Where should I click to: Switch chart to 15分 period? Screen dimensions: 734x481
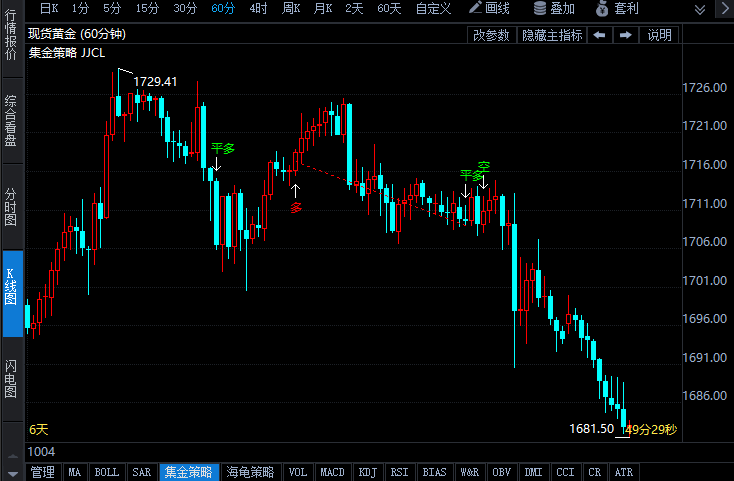(x=147, y=8)
